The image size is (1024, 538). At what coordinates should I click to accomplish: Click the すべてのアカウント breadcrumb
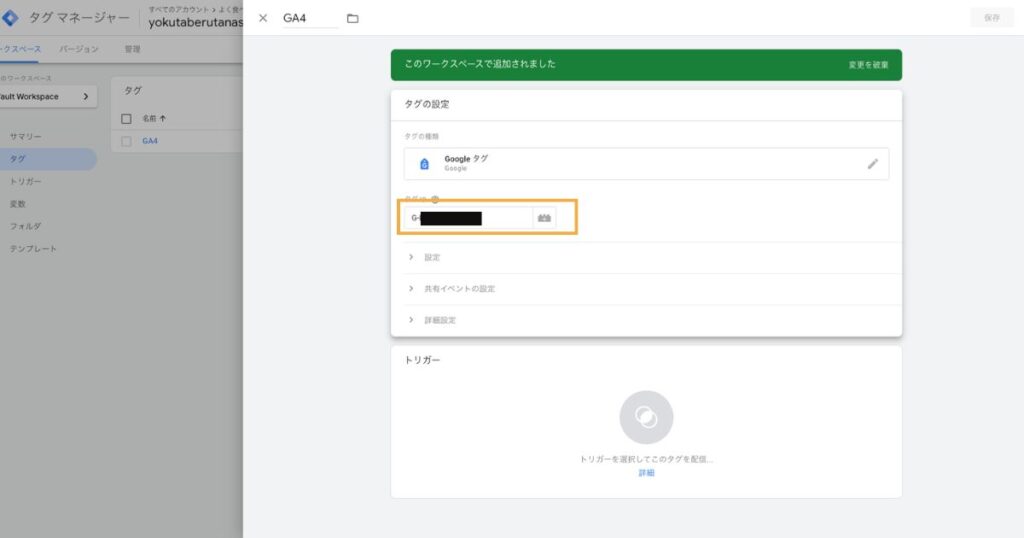point(178,9)
